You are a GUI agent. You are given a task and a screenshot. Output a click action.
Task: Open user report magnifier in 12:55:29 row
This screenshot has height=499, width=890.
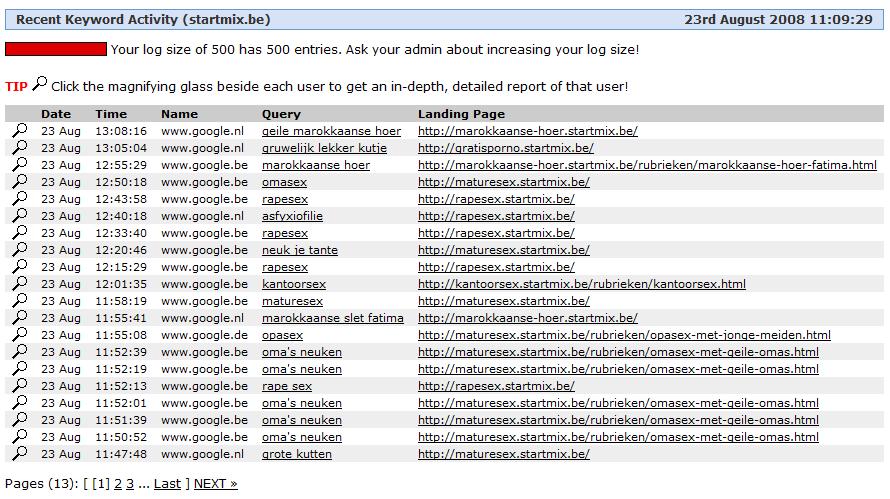click(x=19, y=165)
